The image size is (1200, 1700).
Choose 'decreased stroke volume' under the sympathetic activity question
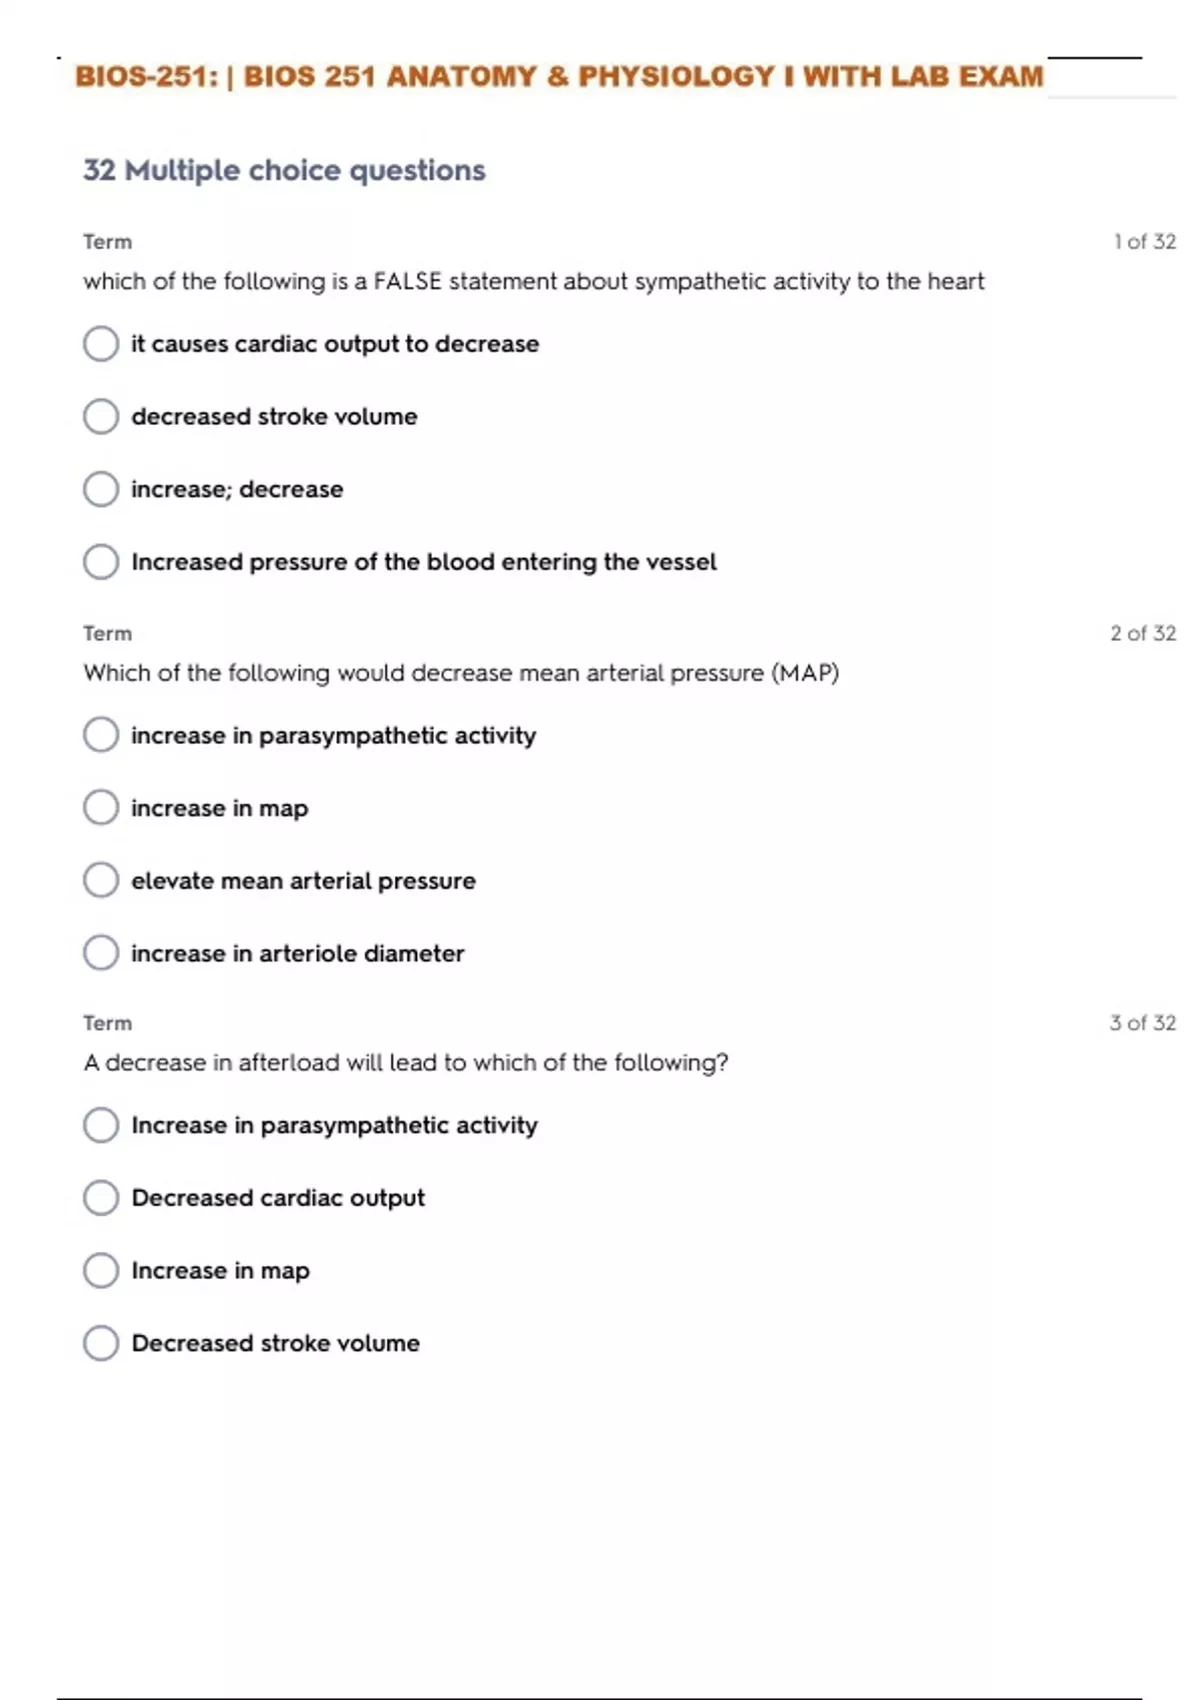pos(101,416)
